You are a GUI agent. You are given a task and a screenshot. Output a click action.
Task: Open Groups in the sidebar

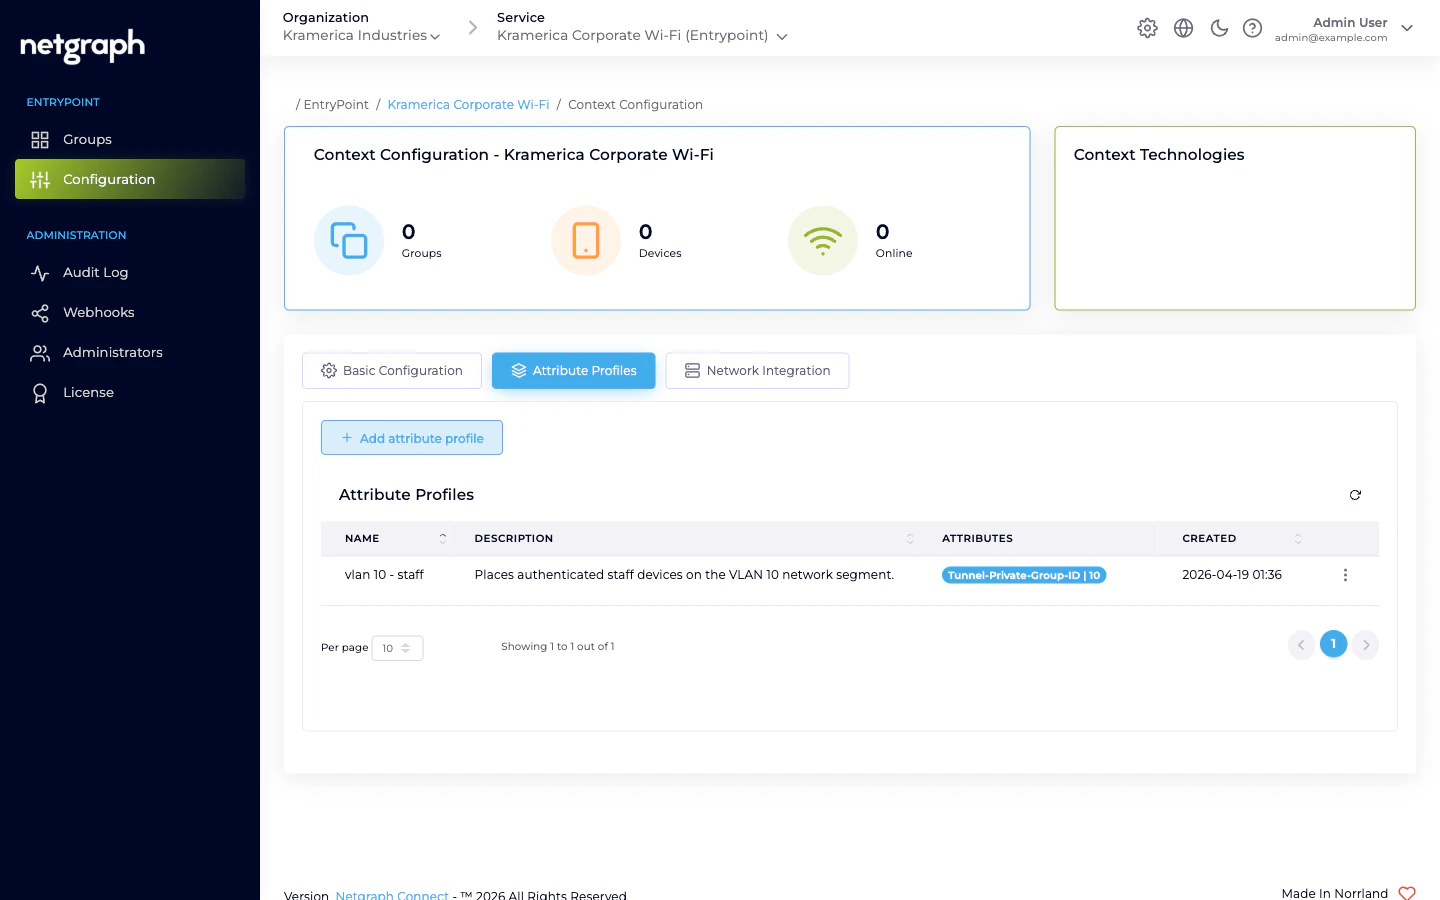coord(130,139)
